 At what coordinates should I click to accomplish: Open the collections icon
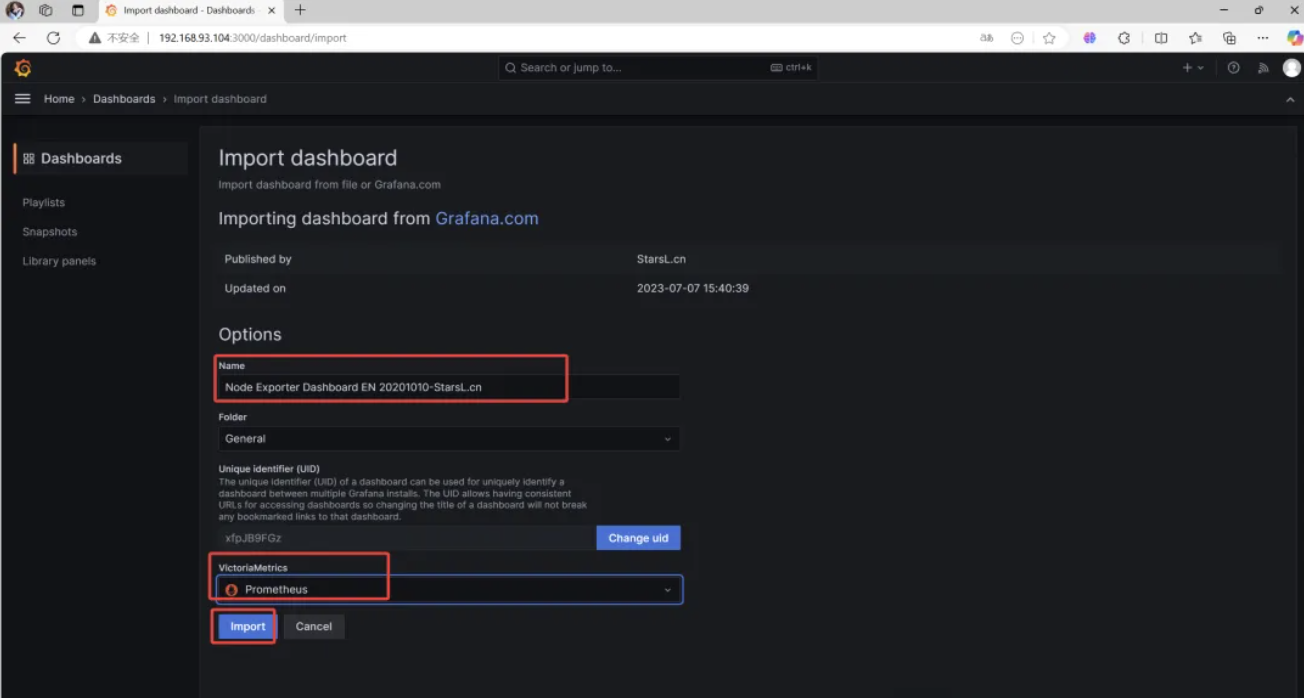tap(1229, 38)
